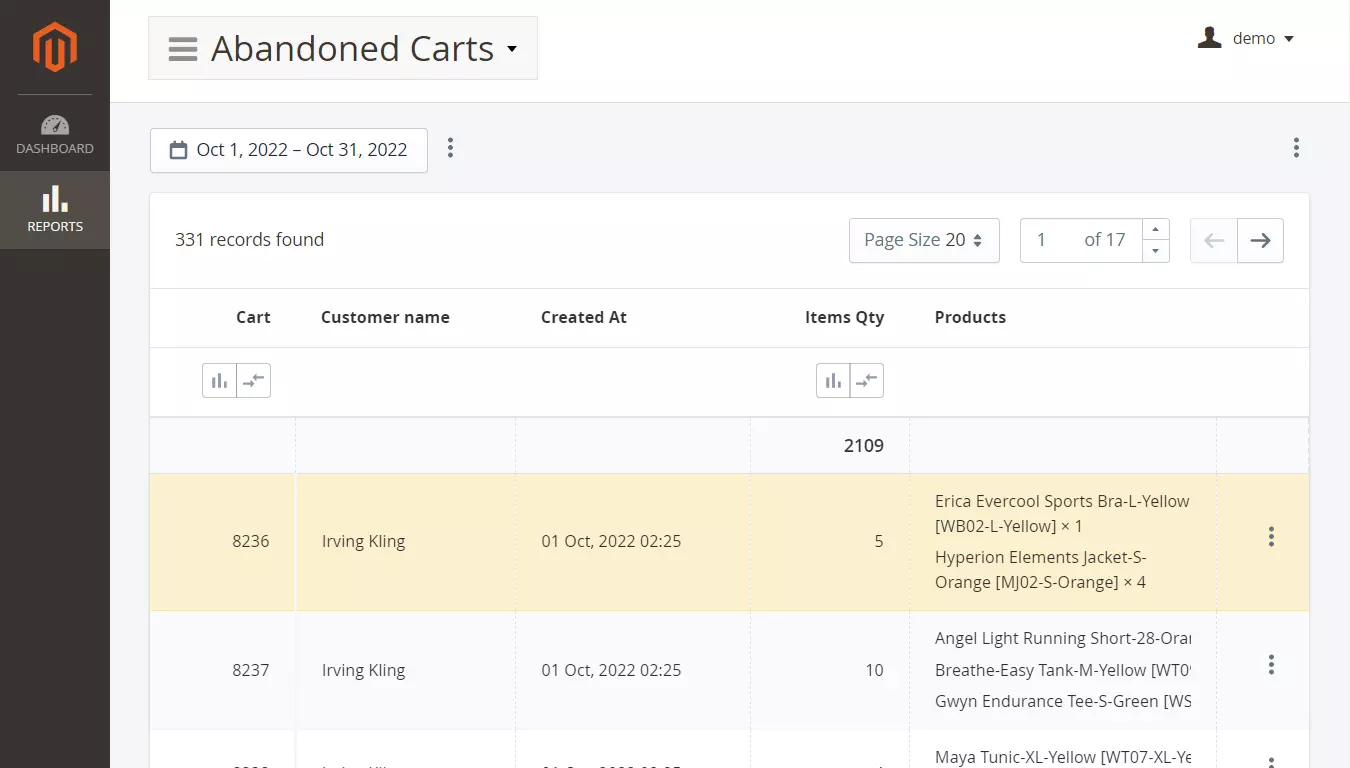
Task: Open Reports in the sidebar
Action: coord(55,210)
